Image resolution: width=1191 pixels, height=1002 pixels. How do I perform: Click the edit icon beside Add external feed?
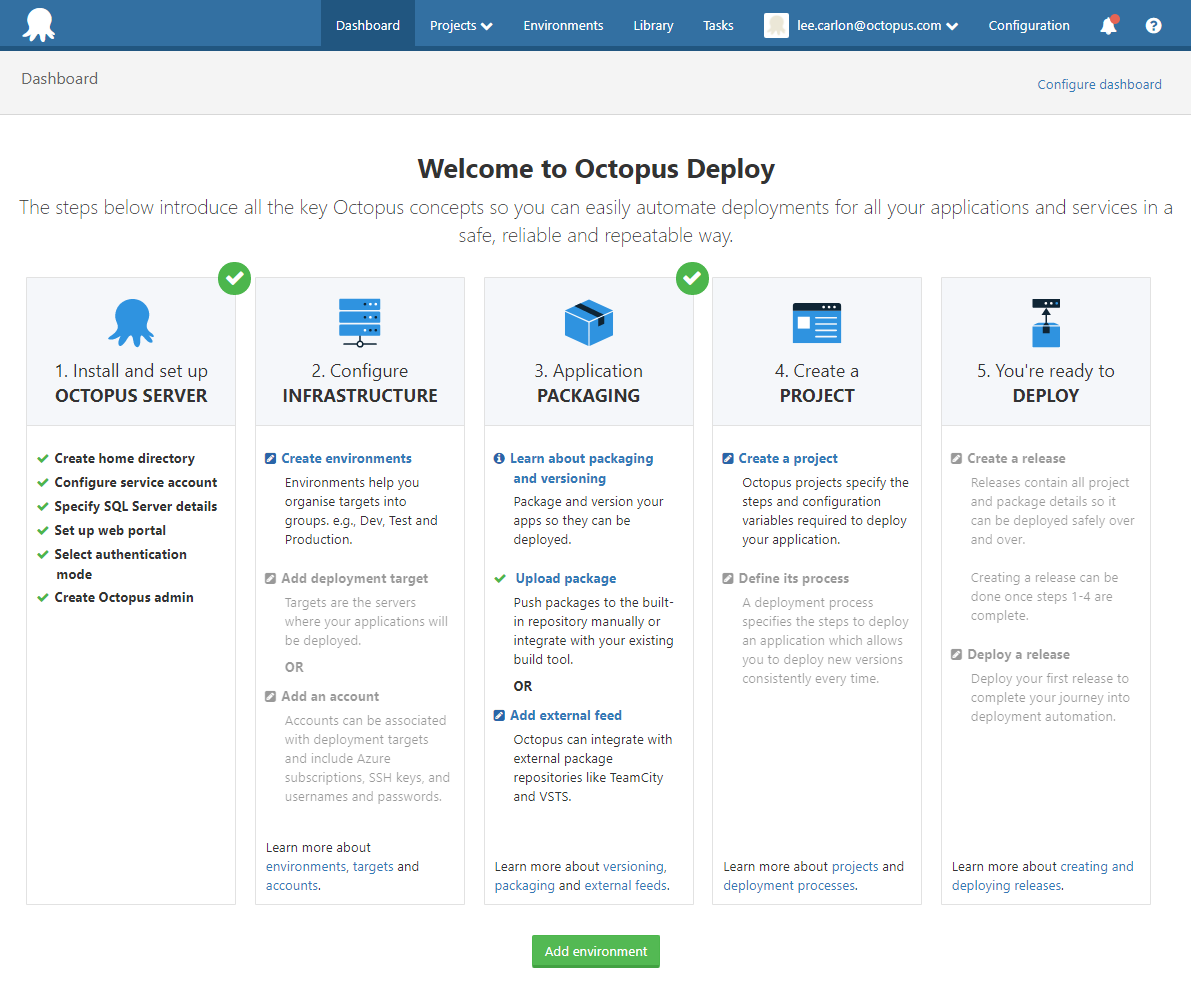click(x=499, y=715)
